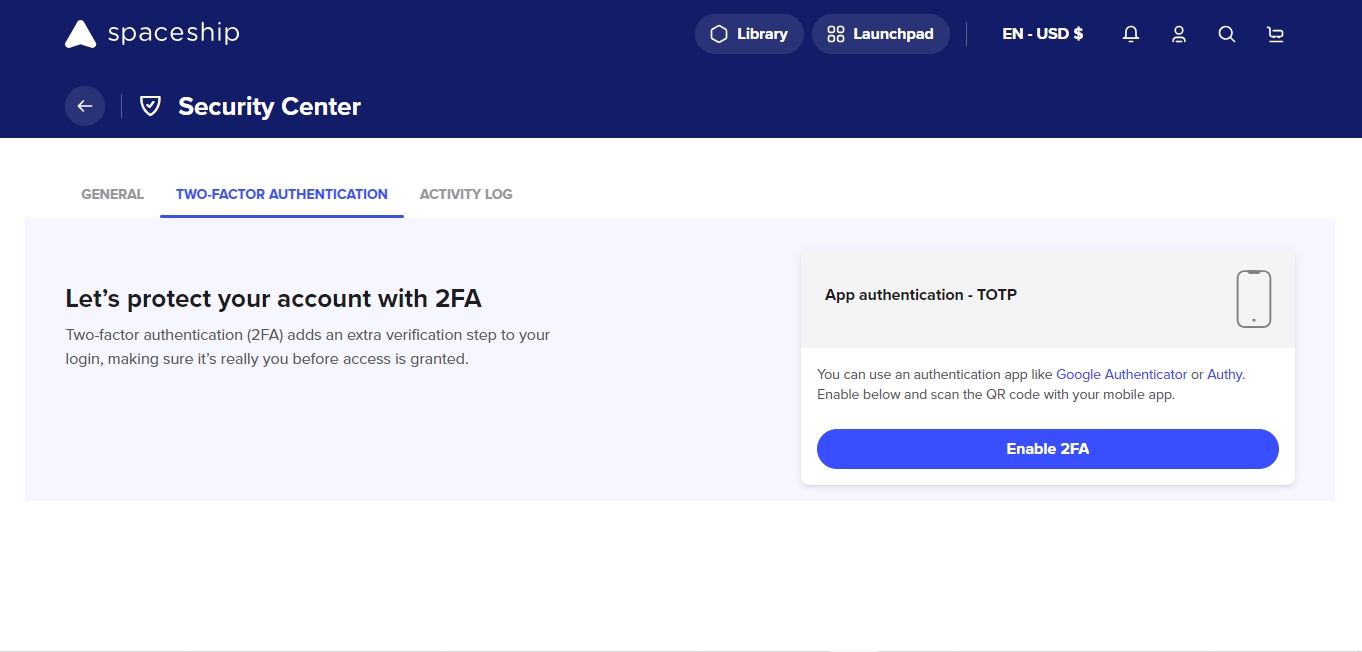Go back using the arrow button
Viewport: 1362px width, 652px height.
[x=85, y=106]
